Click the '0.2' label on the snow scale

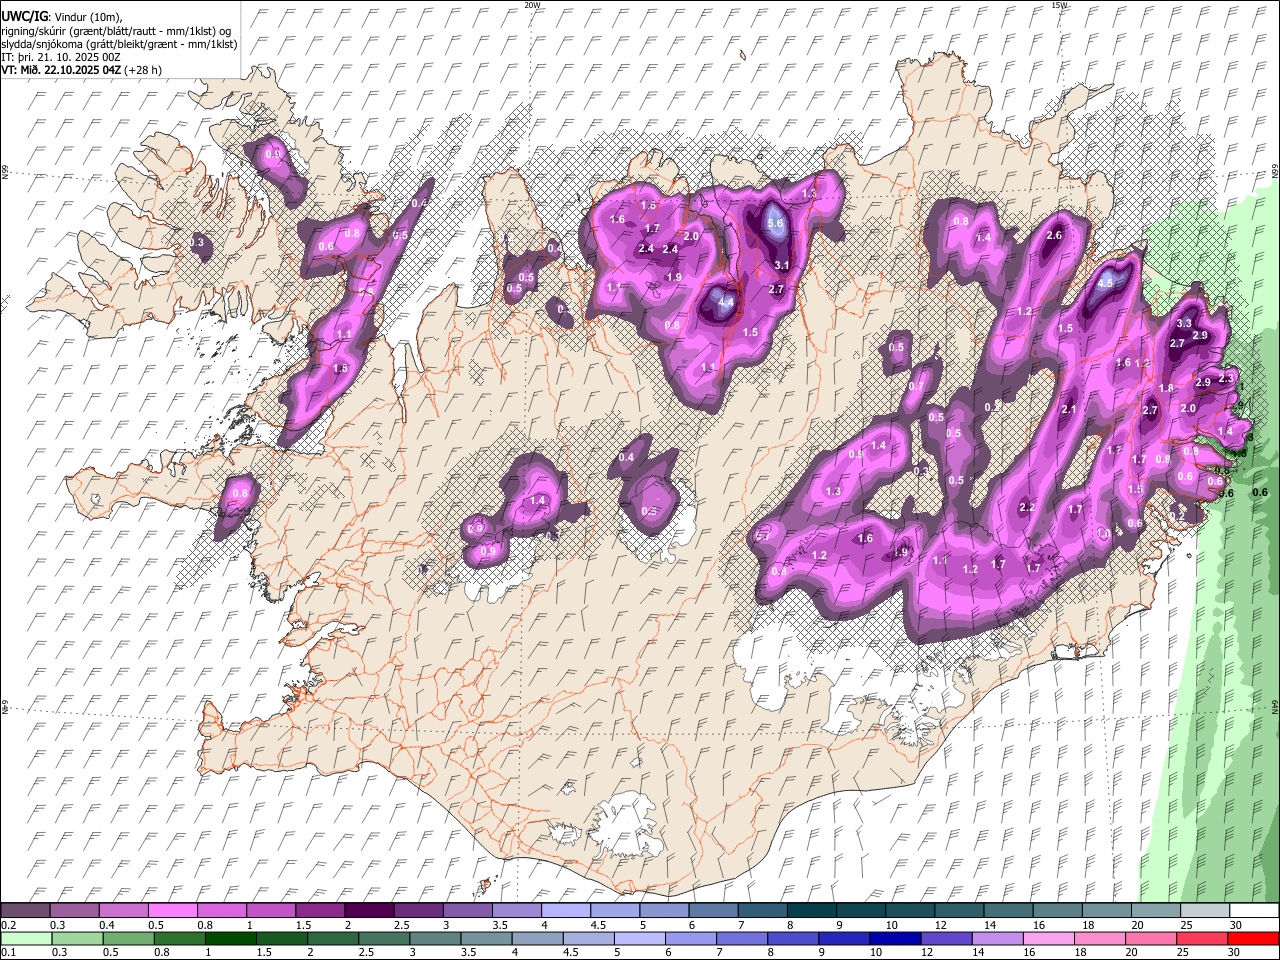(8, 925)
